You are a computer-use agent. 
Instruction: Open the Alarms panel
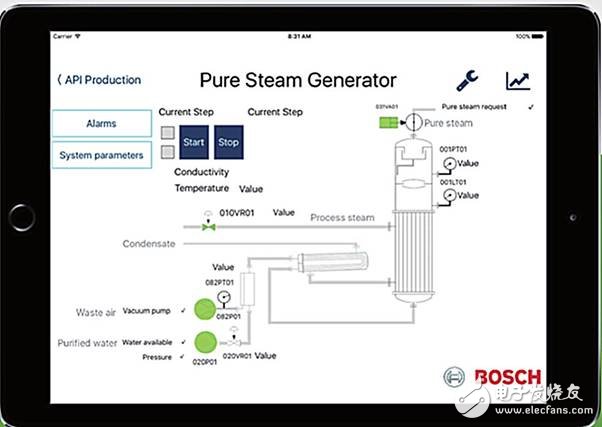coord(101,124)
